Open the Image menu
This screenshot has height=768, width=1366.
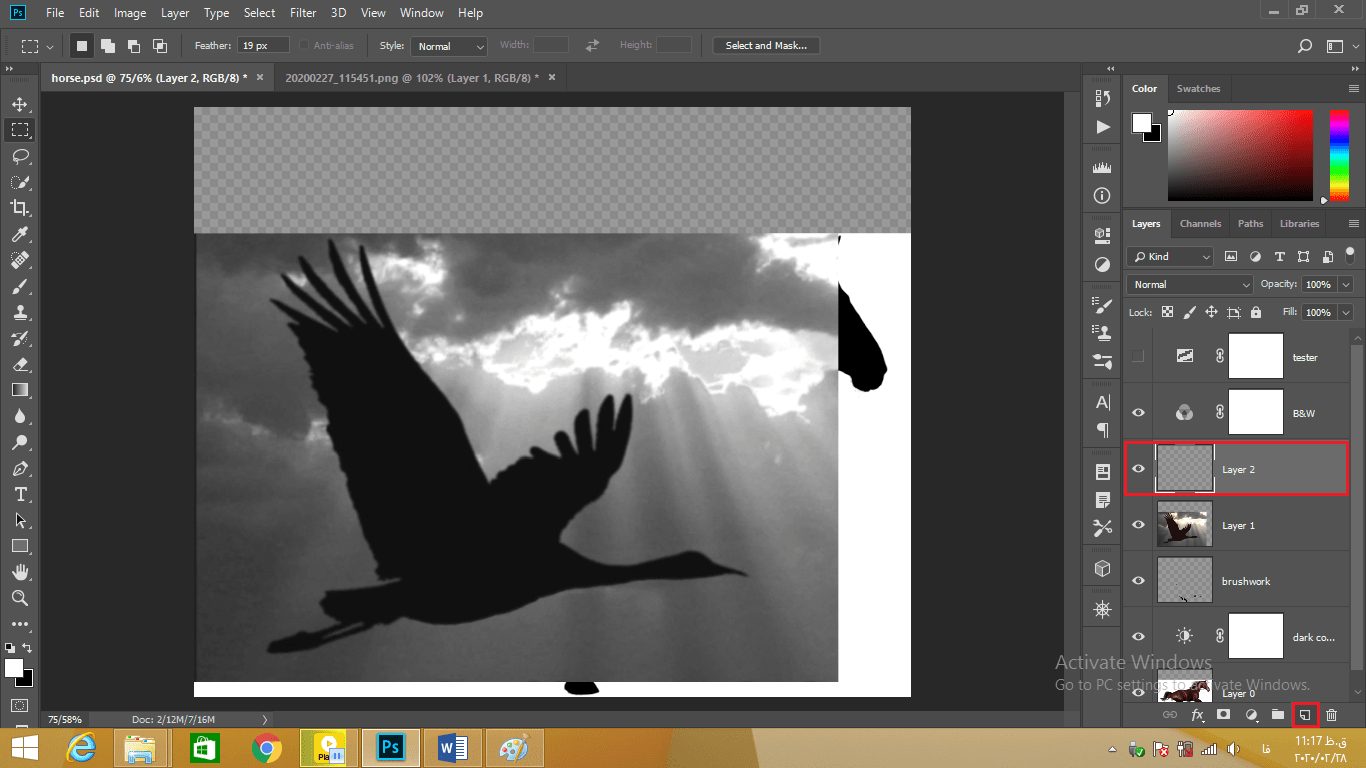point(130,13)
